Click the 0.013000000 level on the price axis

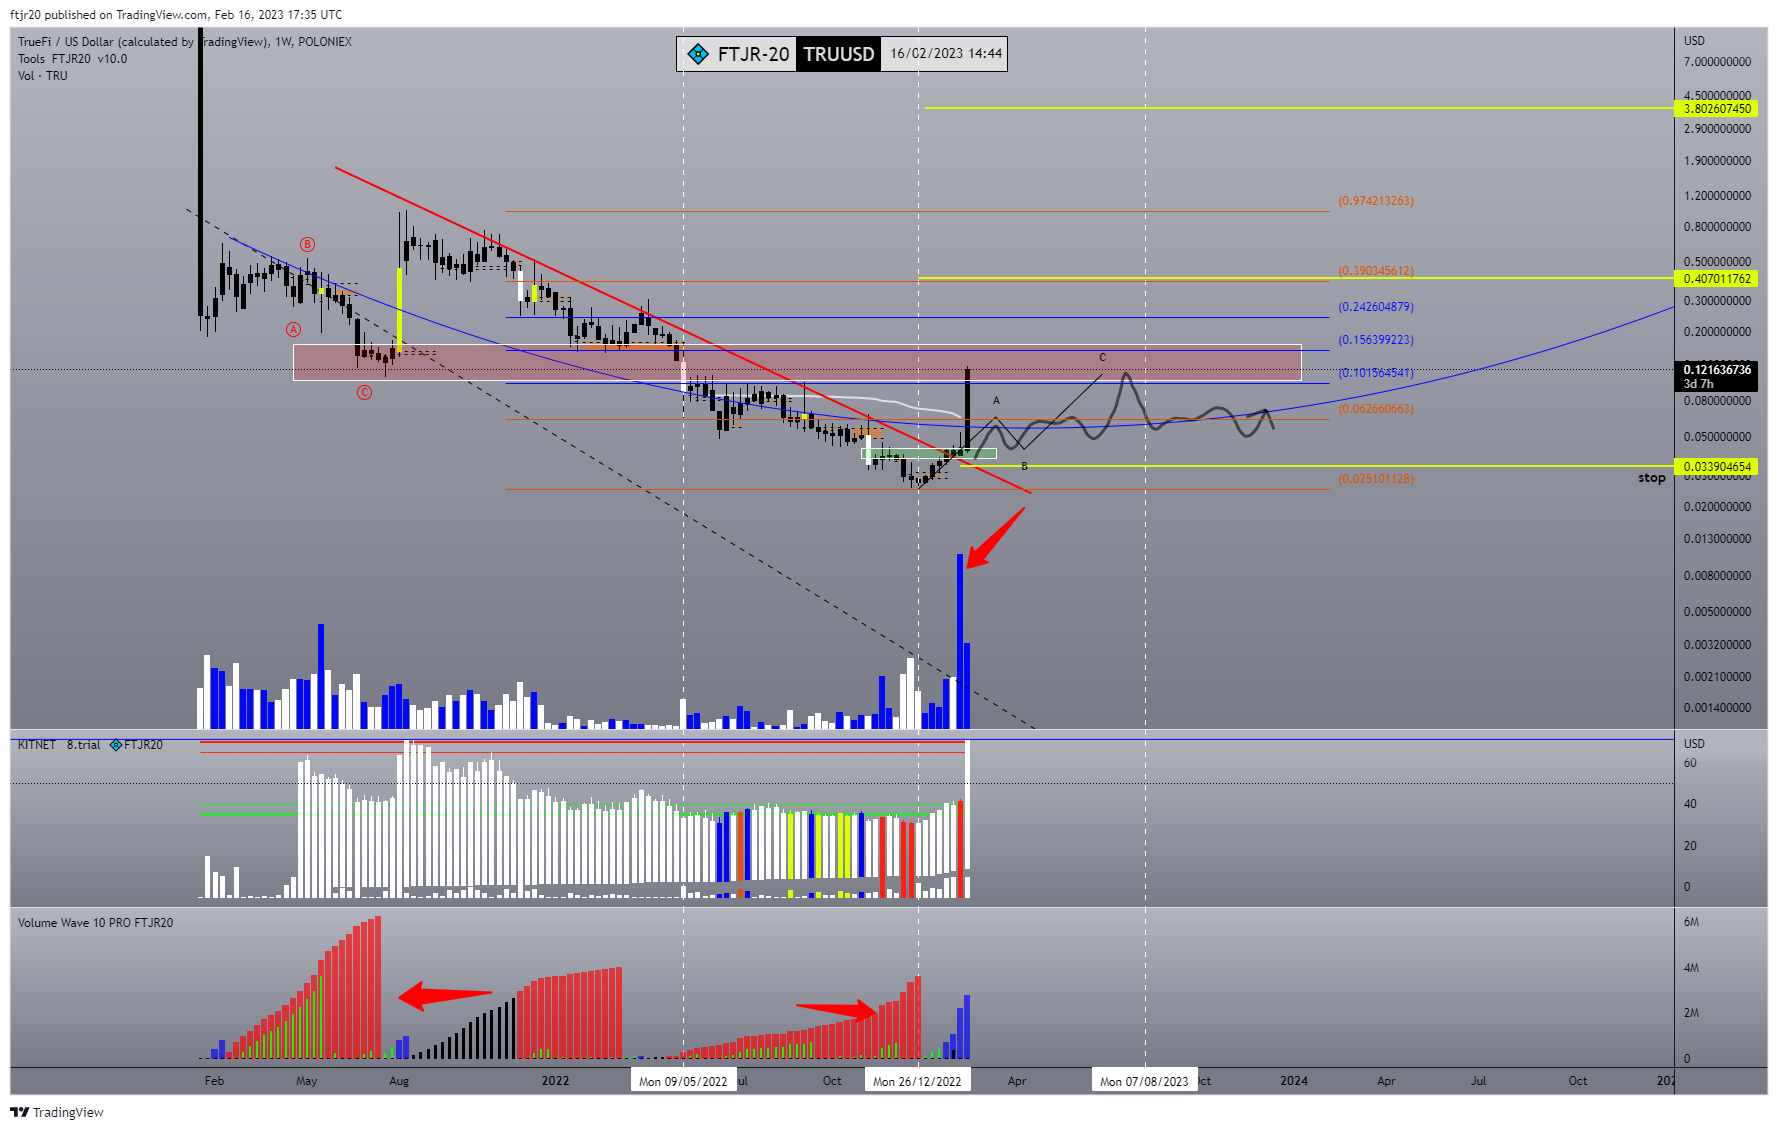point(1717,539)
